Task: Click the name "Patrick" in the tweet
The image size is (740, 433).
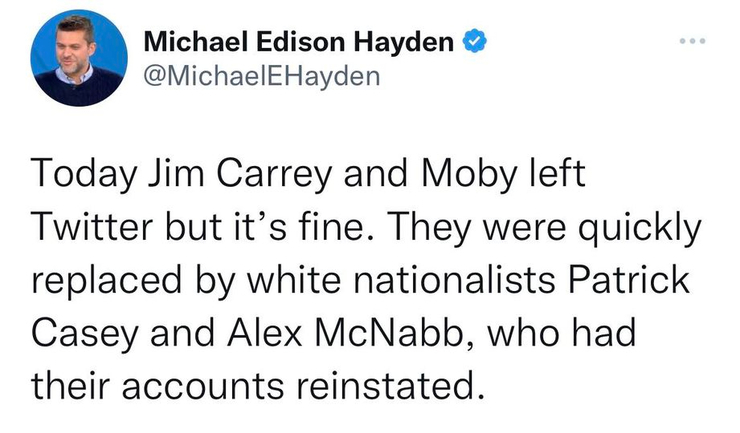Action: (x=629, y=280)
